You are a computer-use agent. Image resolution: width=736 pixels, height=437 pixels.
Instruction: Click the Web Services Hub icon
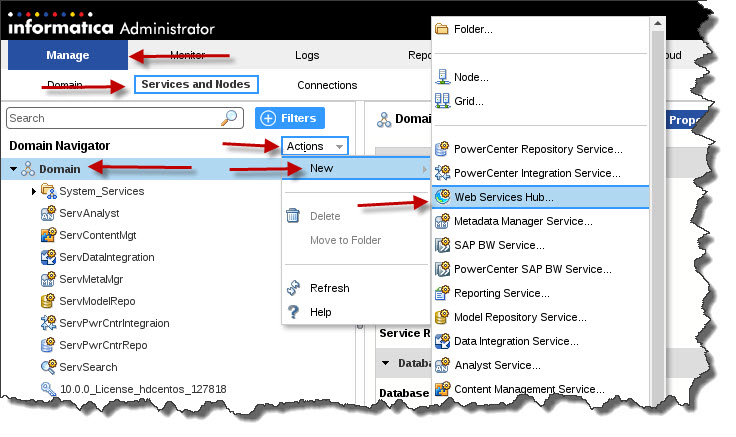442,197
